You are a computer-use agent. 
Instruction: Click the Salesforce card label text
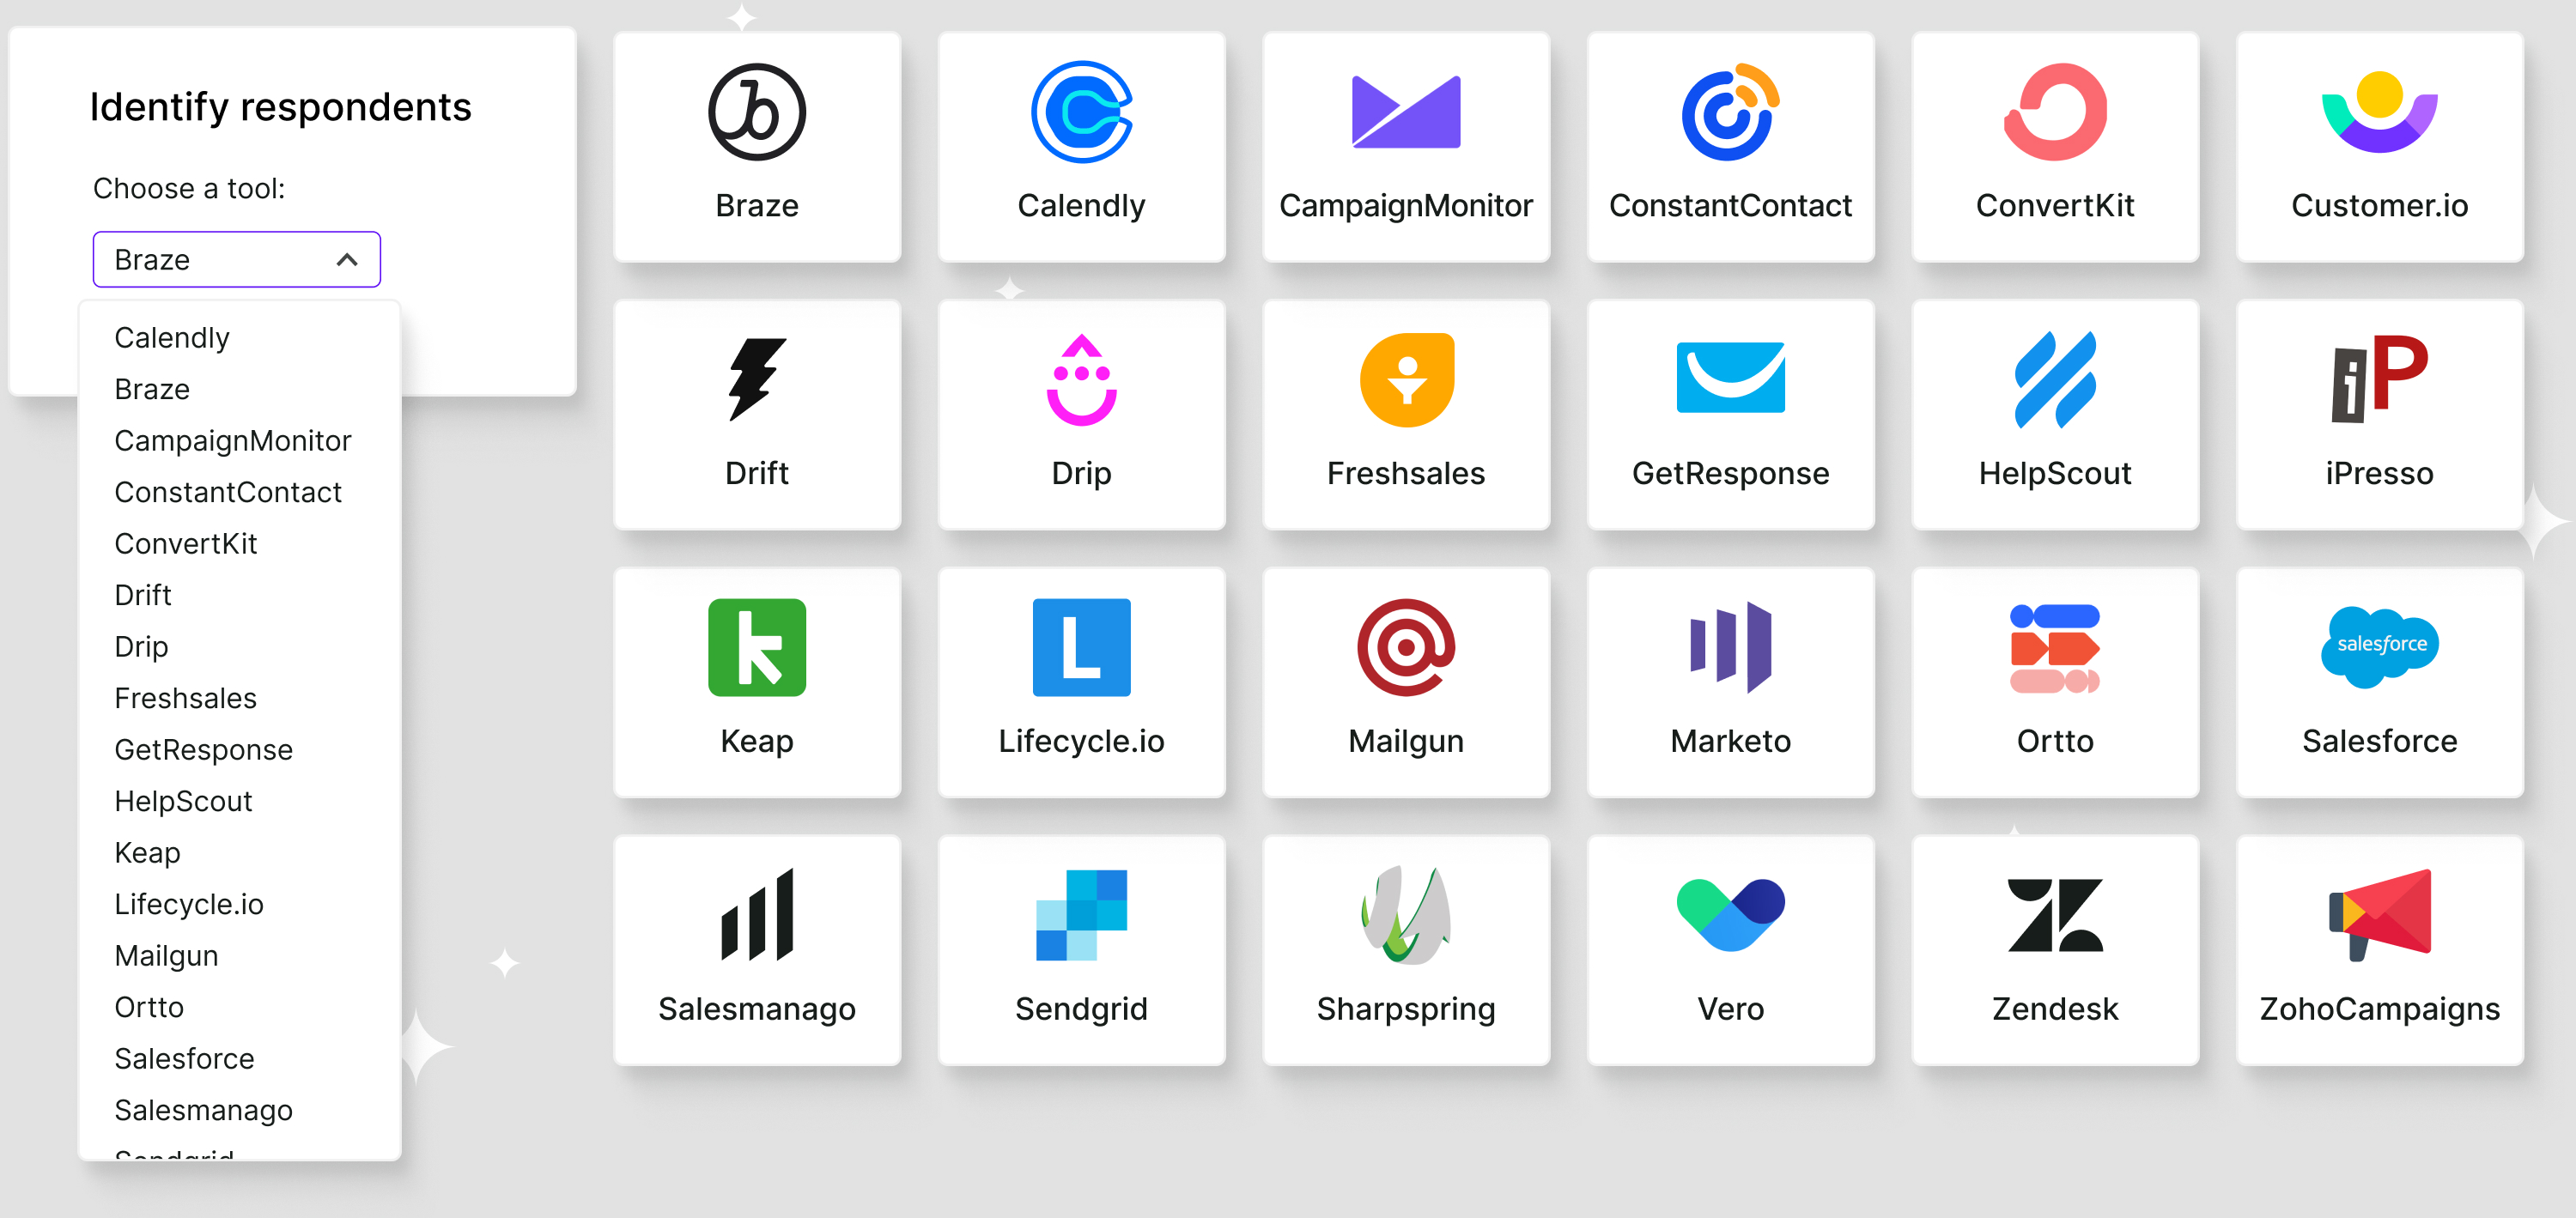tap(2379, 741)
